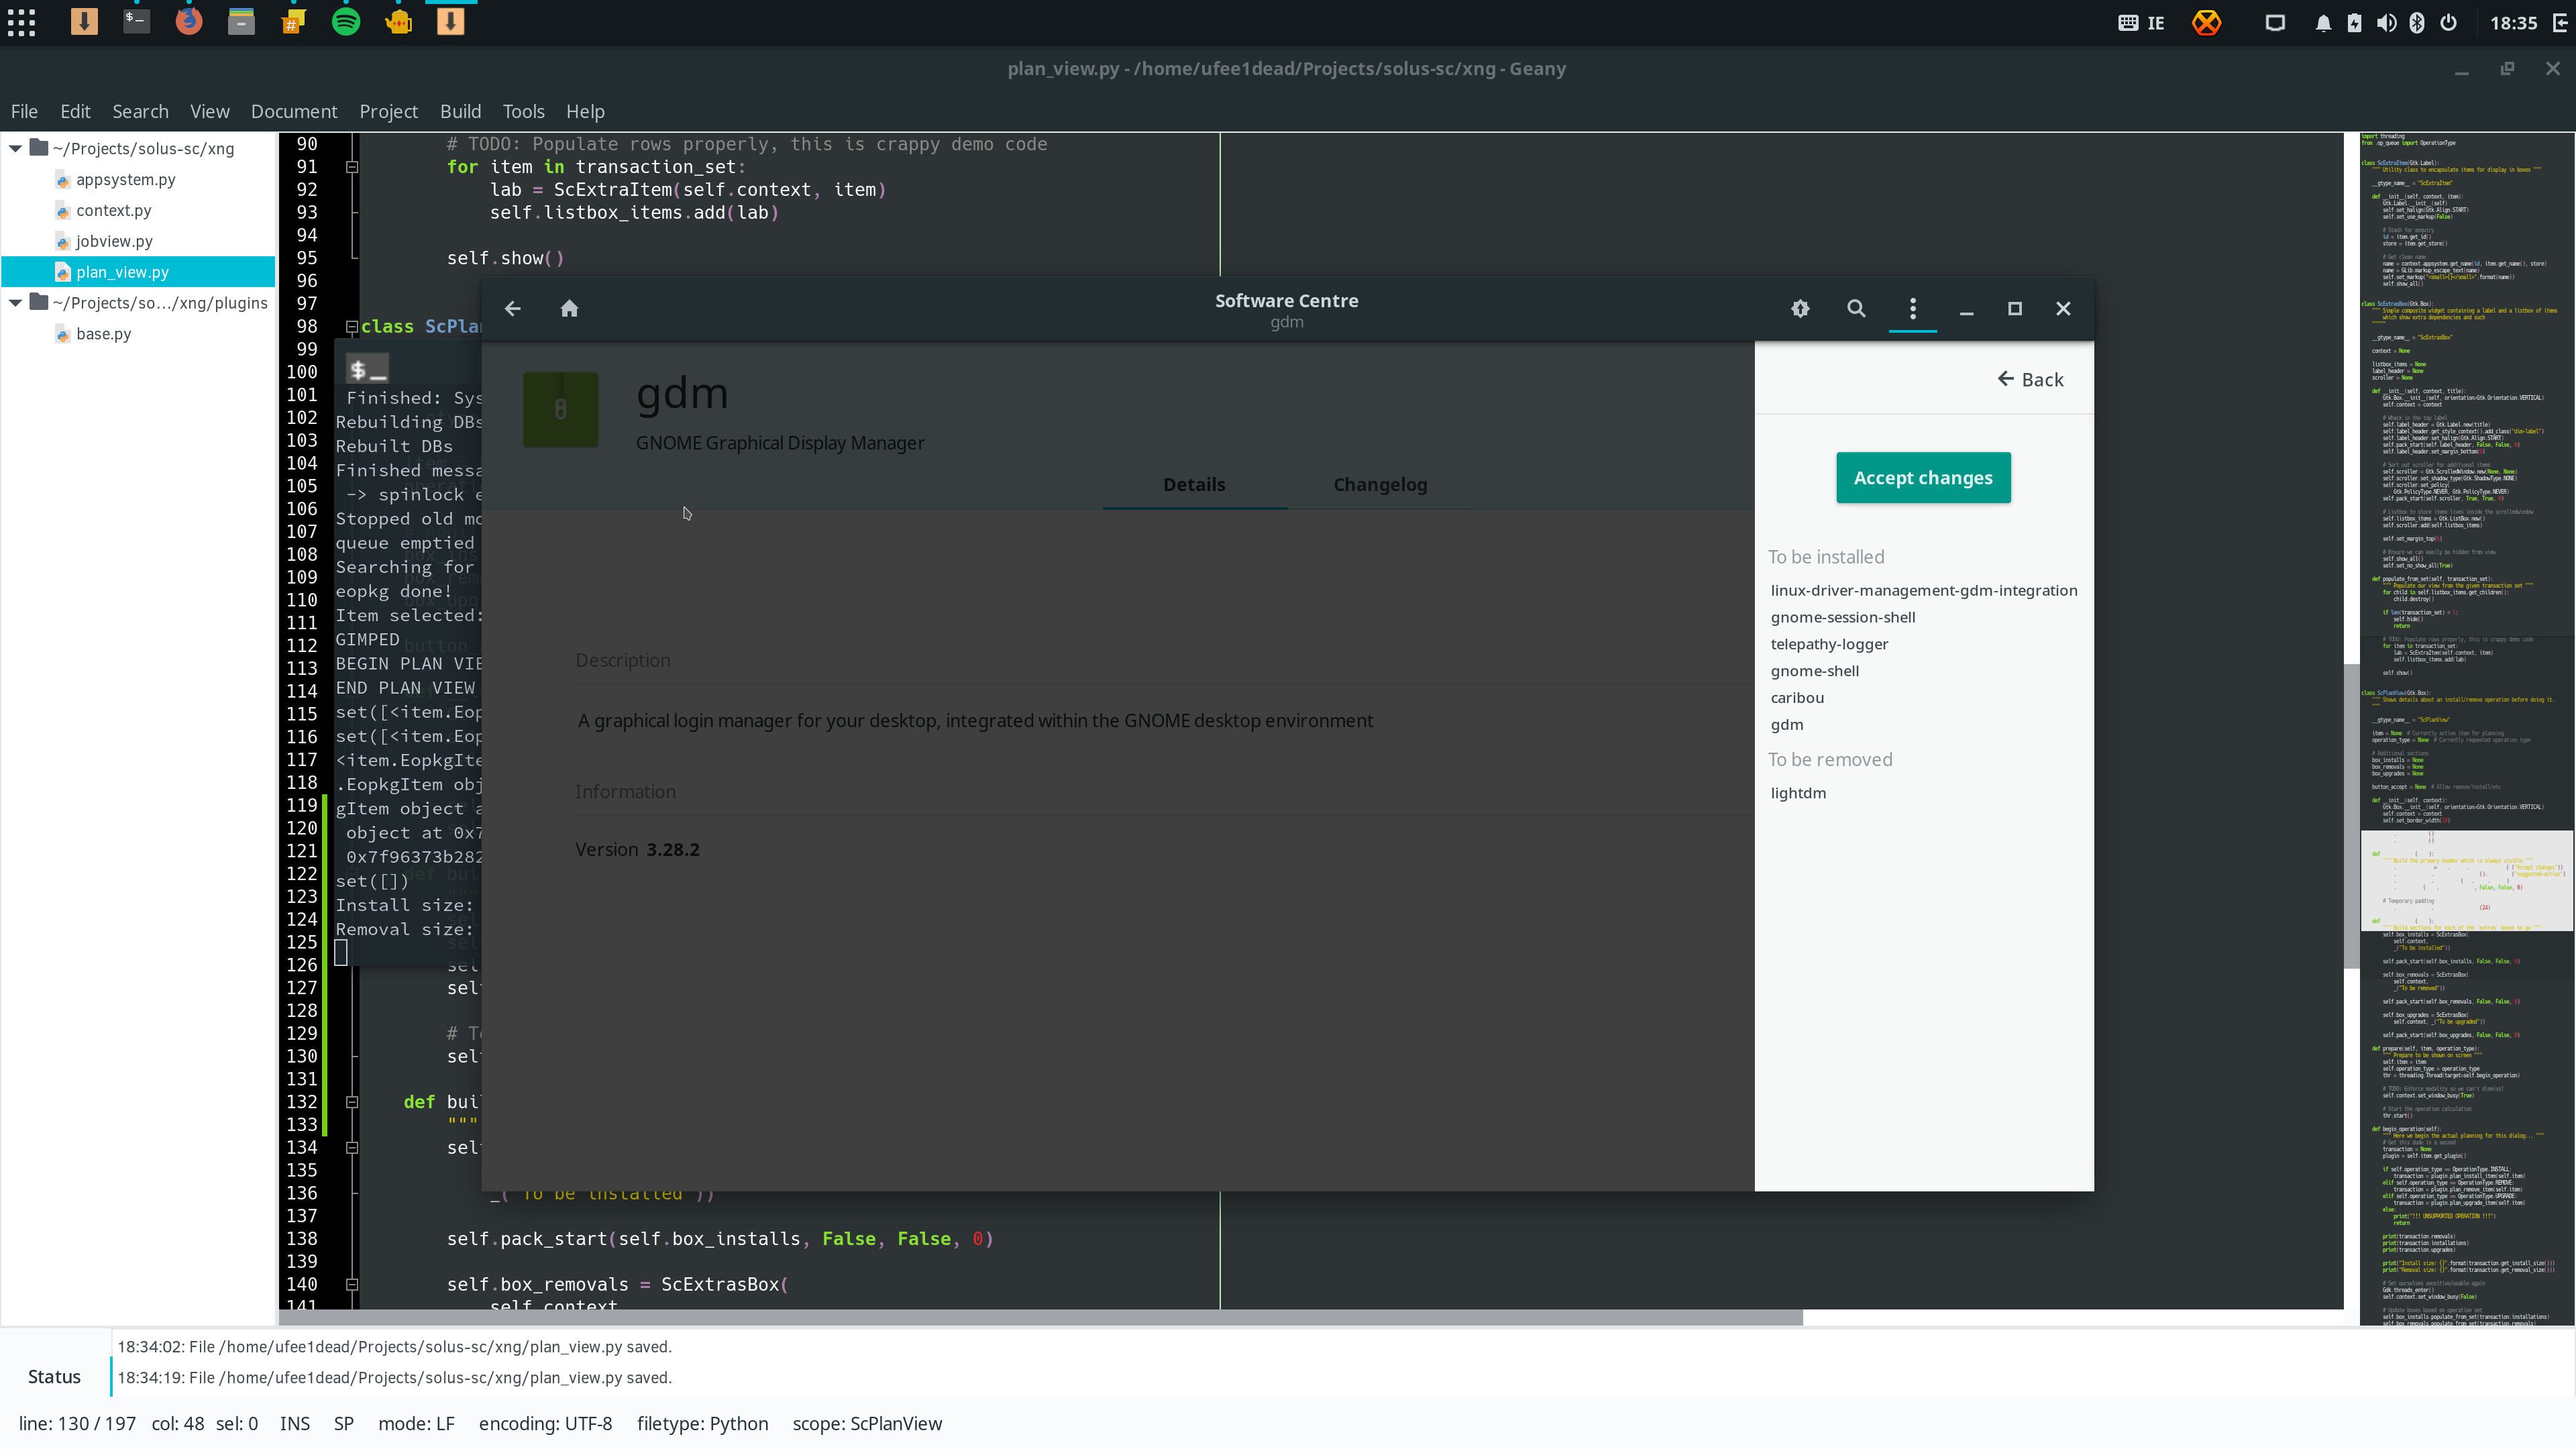Switch to Geany via the teapot icon

[398, 21]
